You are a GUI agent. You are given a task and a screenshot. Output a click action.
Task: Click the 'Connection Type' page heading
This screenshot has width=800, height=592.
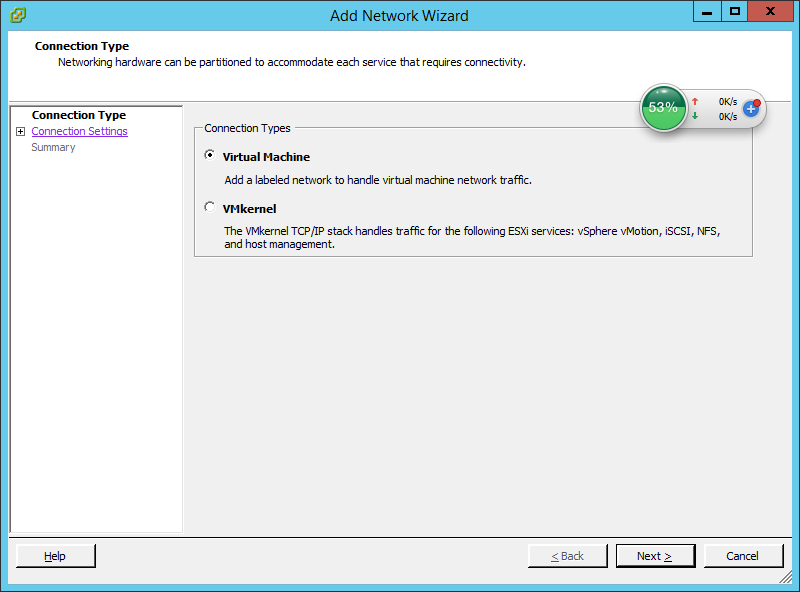click(x=82, y=46)
